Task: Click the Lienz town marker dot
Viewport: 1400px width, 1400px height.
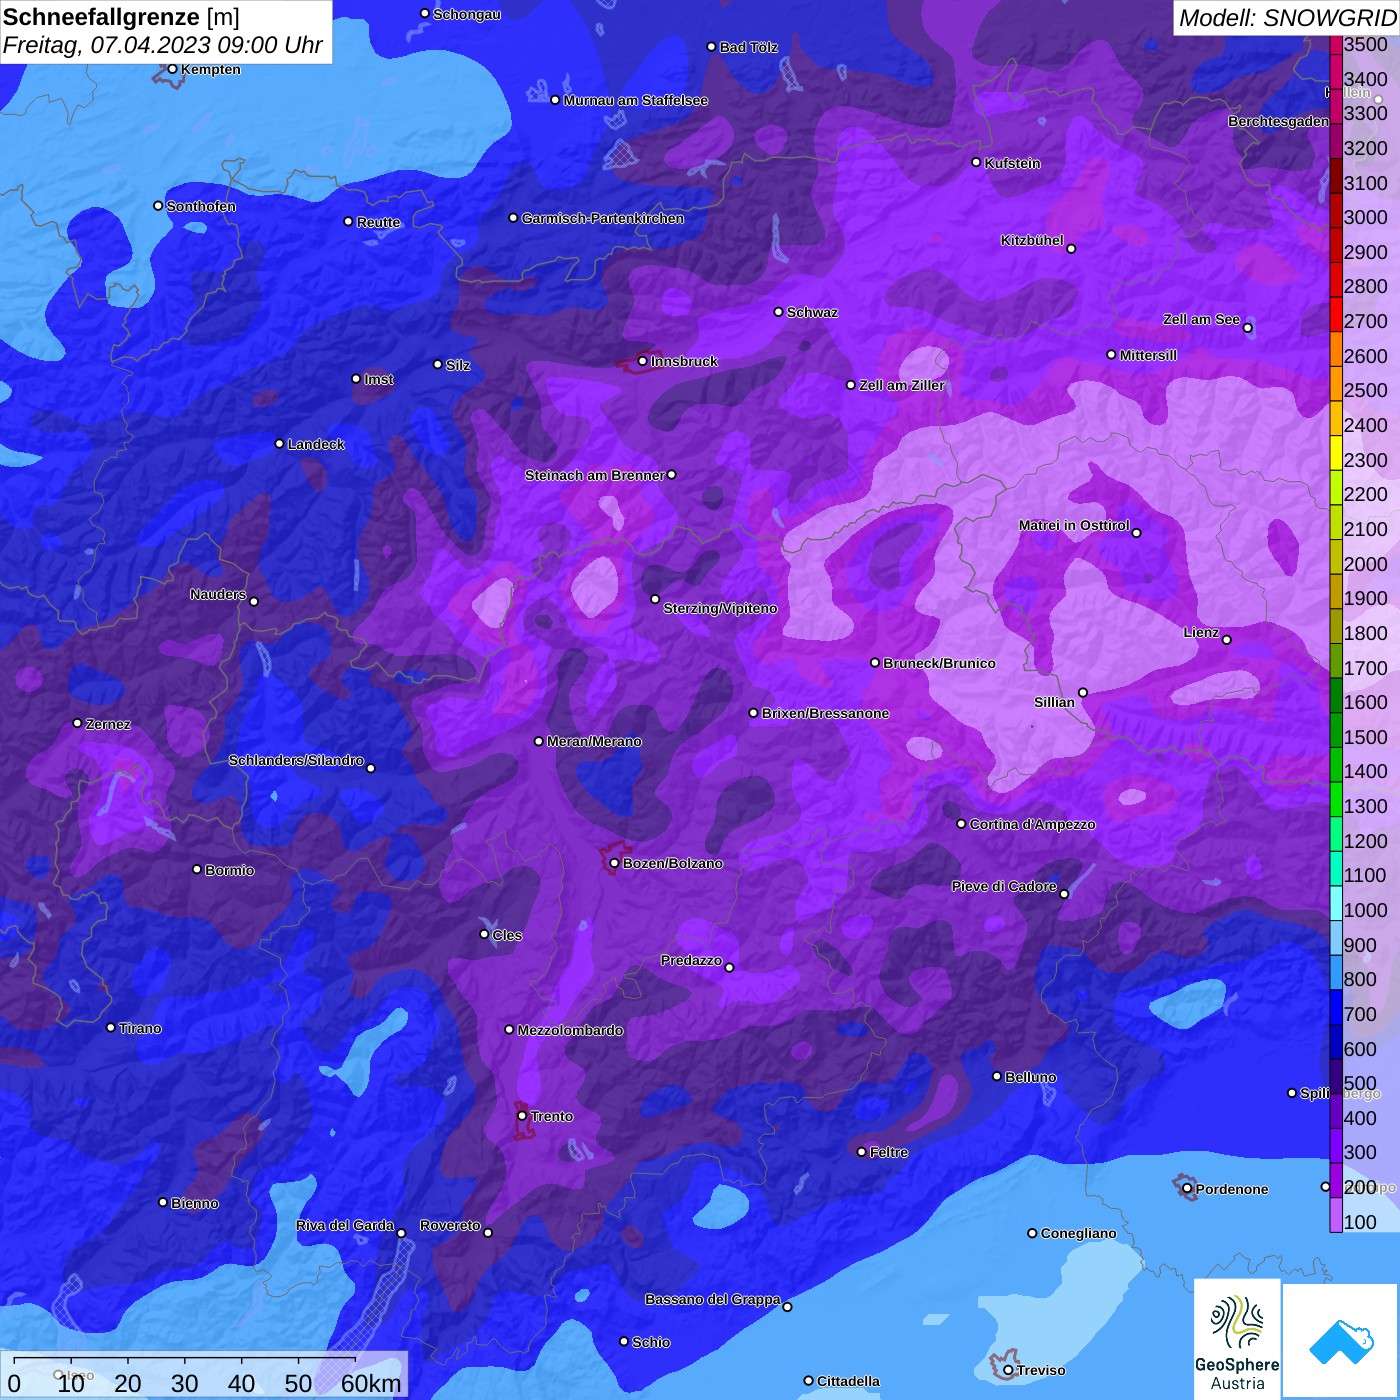Action: (x=1227, y=640)
